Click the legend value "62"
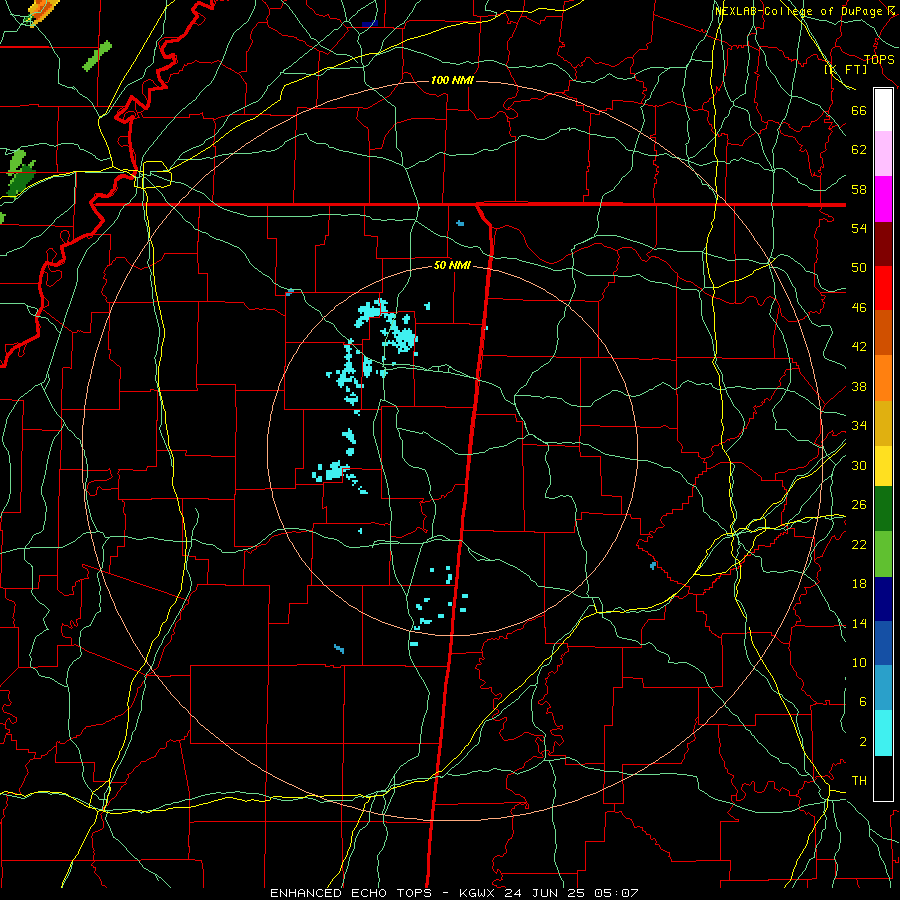 [x=859, y=150]
